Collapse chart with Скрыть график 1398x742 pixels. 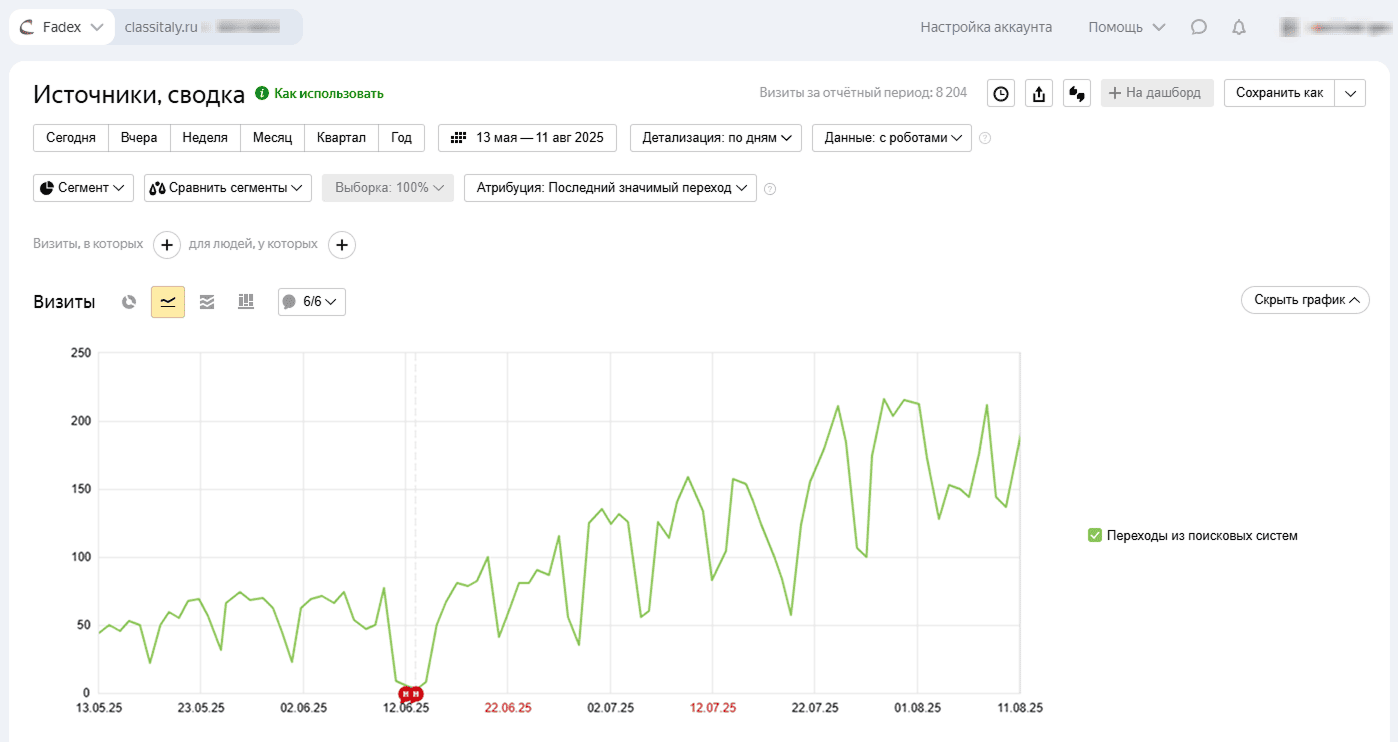click(1305, 300)
